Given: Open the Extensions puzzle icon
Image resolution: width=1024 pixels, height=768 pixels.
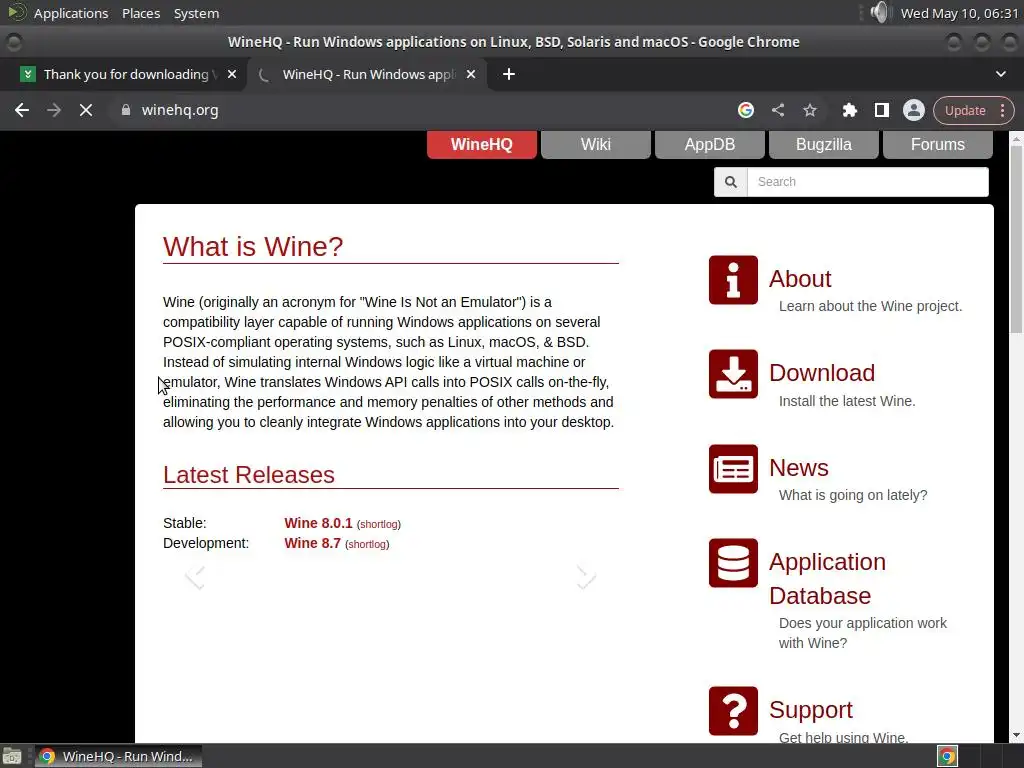Looking at the screenshot, I should [x=850, y=110].
